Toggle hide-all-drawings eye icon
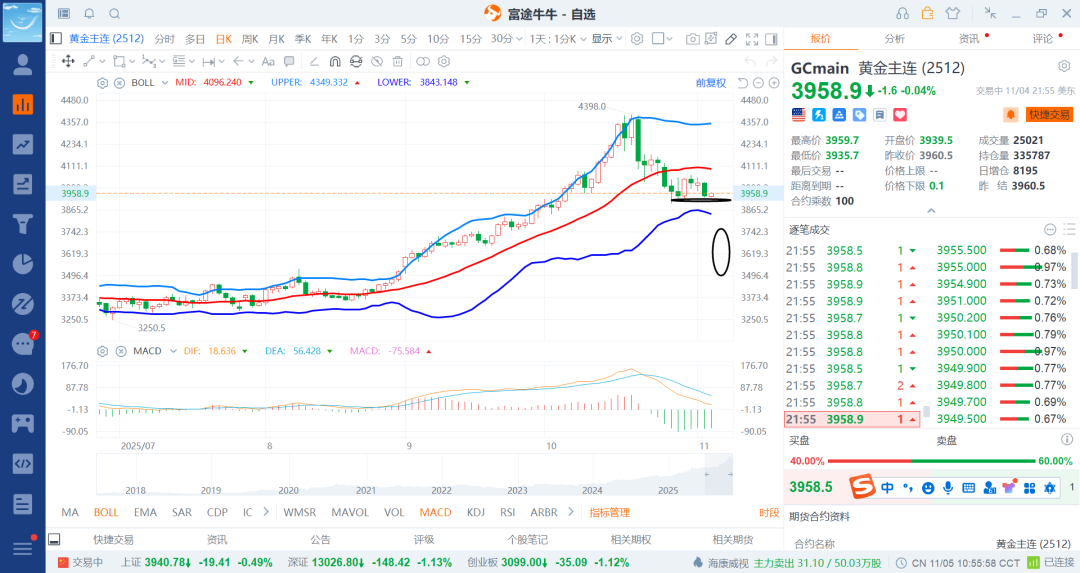 (377, 61)
